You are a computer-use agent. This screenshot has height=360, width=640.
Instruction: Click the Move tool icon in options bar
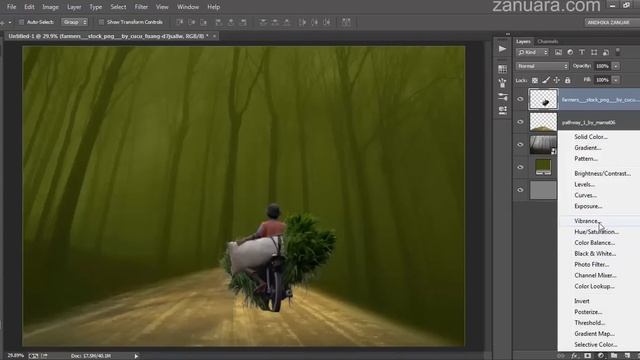coord(2,22)
